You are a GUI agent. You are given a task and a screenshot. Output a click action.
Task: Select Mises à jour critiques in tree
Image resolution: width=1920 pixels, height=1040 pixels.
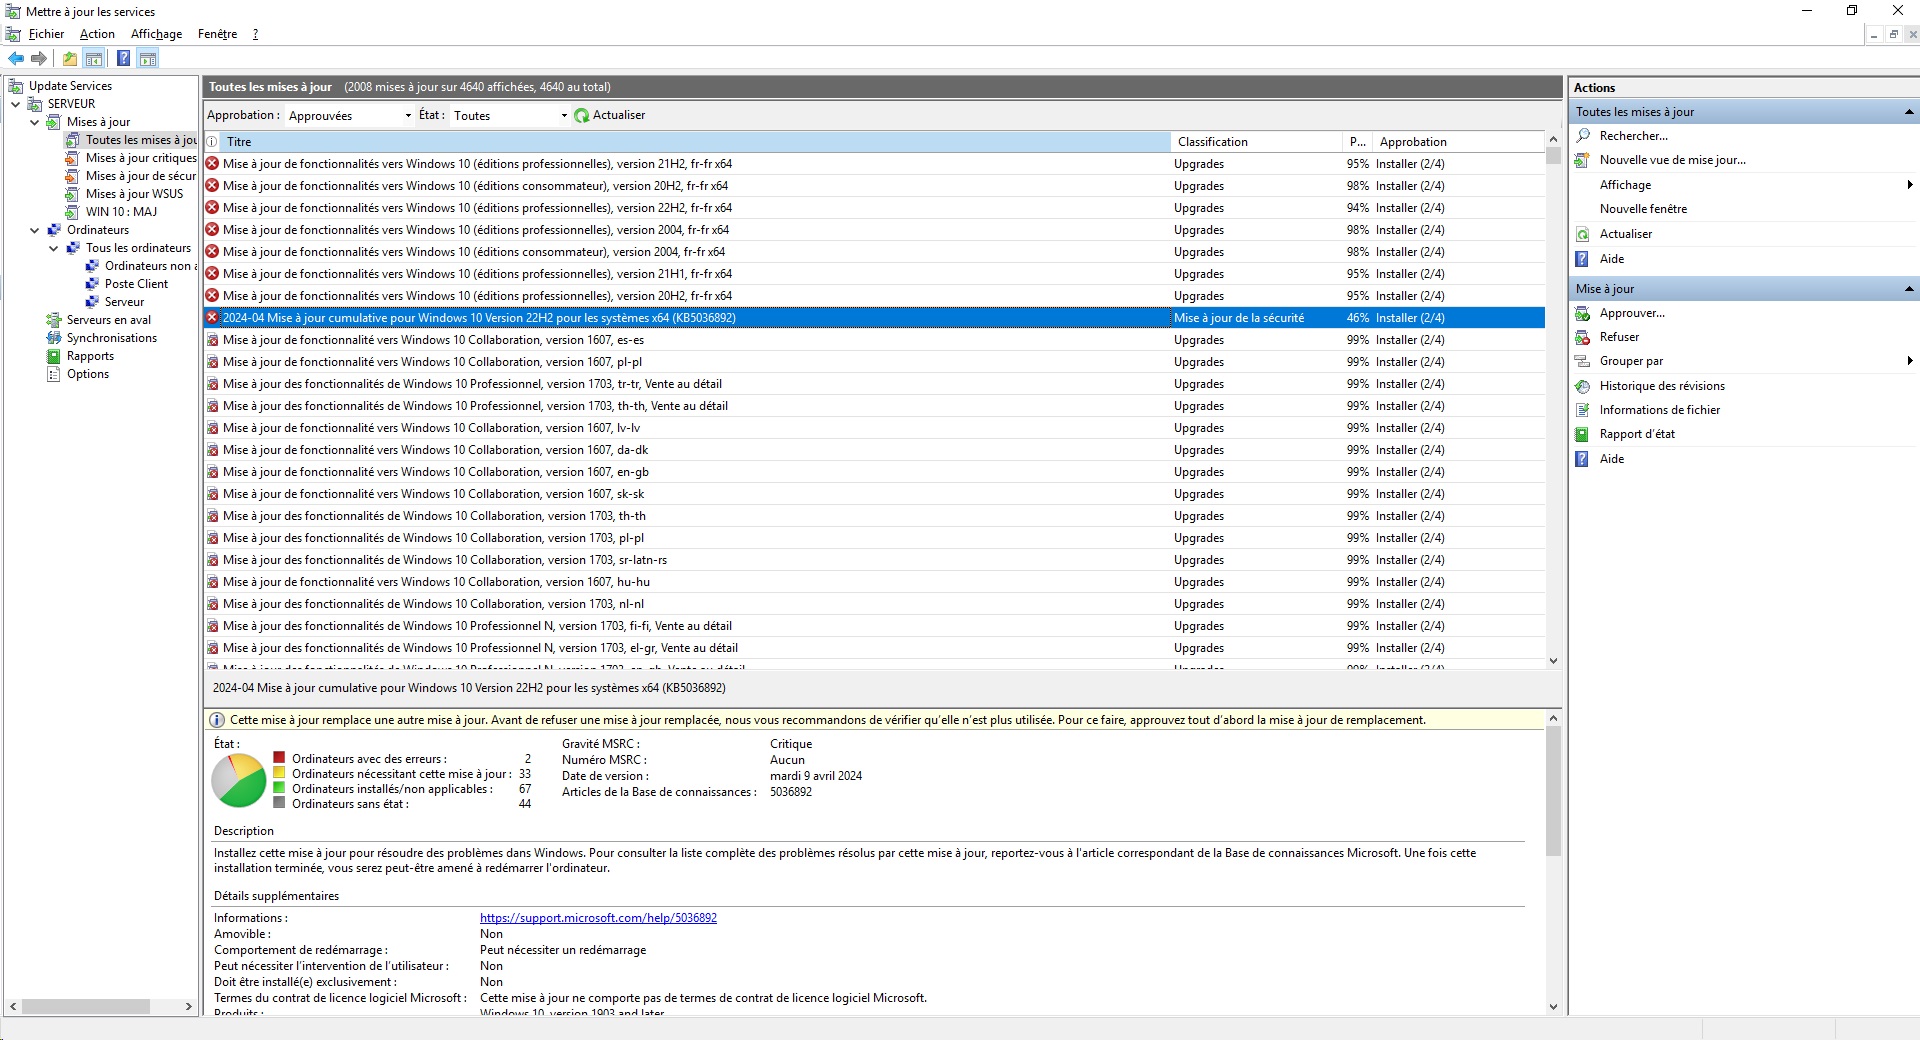141,158
